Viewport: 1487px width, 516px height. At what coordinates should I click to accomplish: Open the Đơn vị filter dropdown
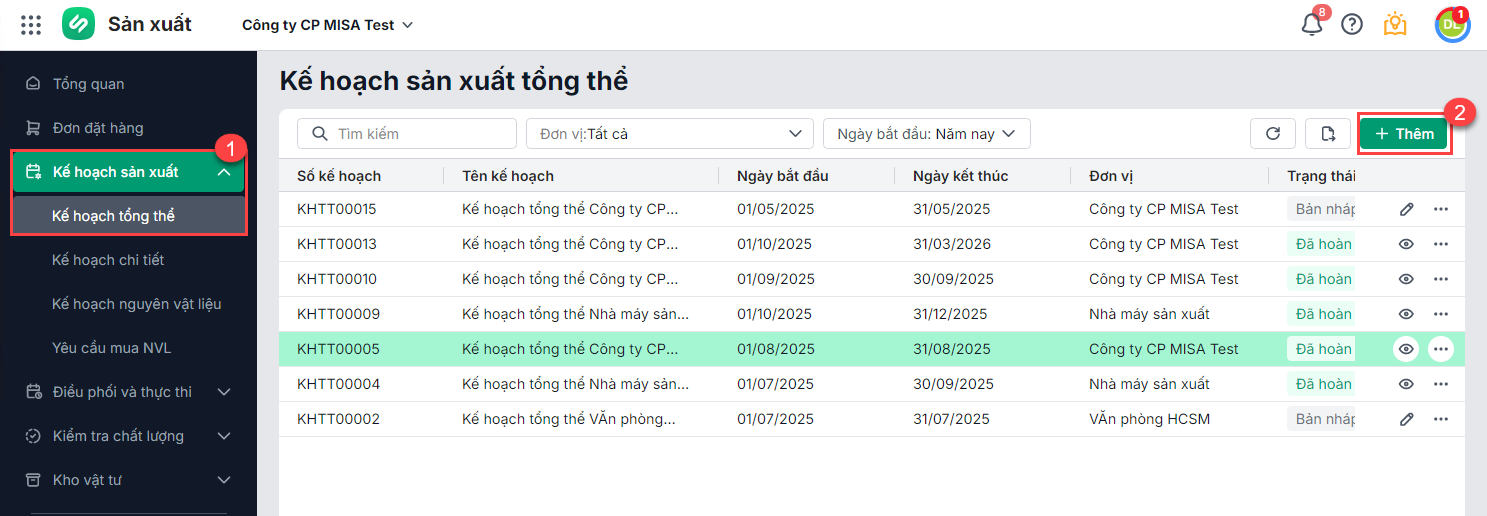click(x=670, y=134)
